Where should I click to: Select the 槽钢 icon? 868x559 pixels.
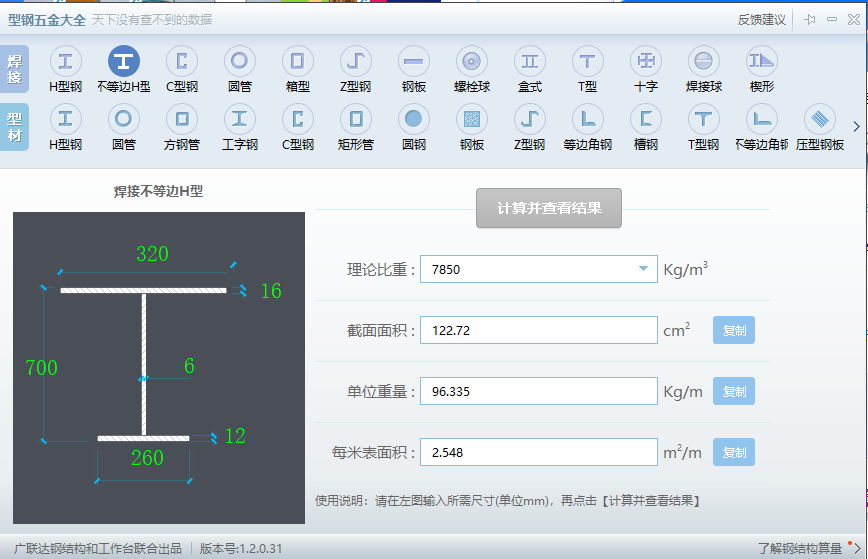[x=646, y=119]
